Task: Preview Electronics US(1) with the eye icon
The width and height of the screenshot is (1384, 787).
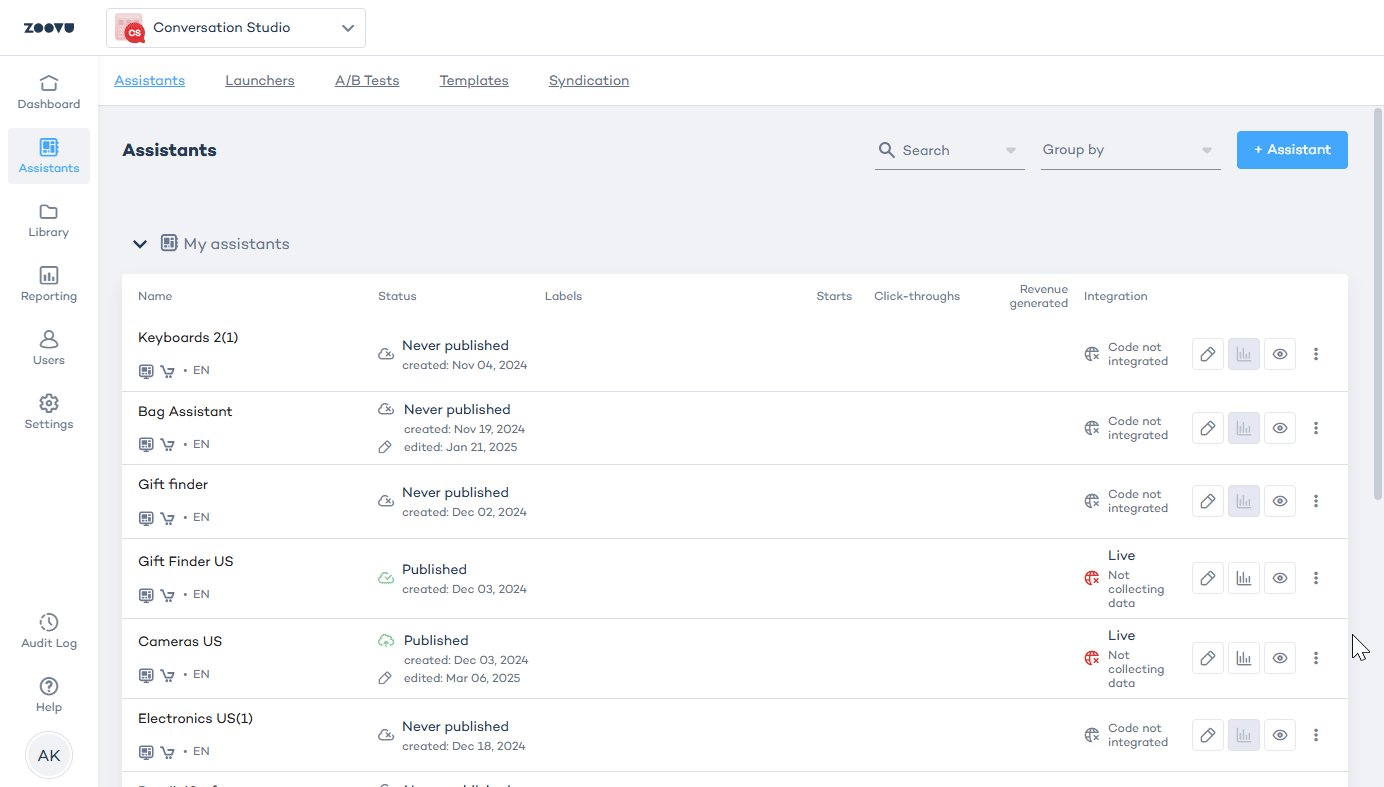Action: pos(1280,735)
